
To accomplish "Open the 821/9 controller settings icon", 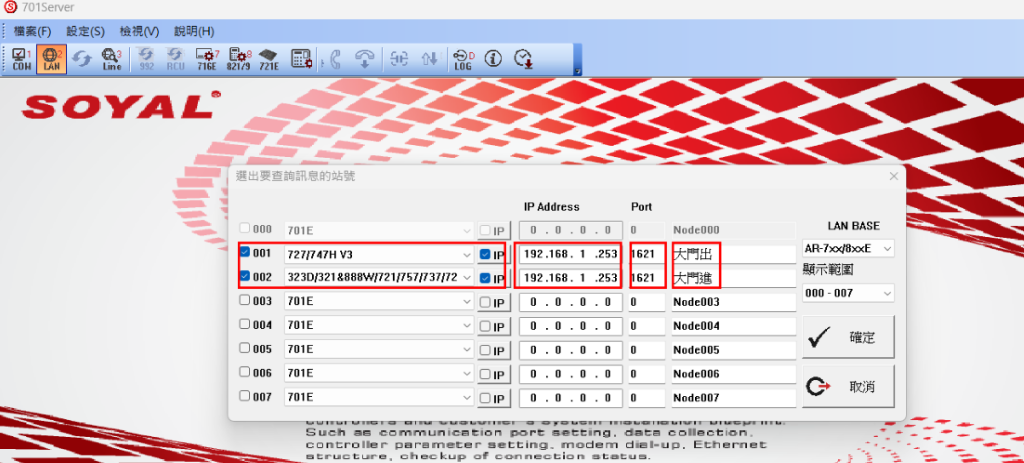I will click(238, 59).
